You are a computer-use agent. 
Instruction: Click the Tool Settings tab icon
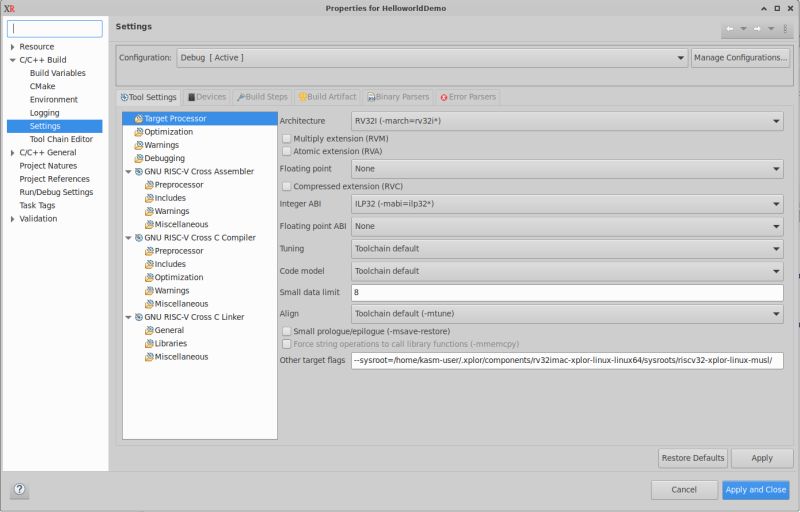coord(124,97)
